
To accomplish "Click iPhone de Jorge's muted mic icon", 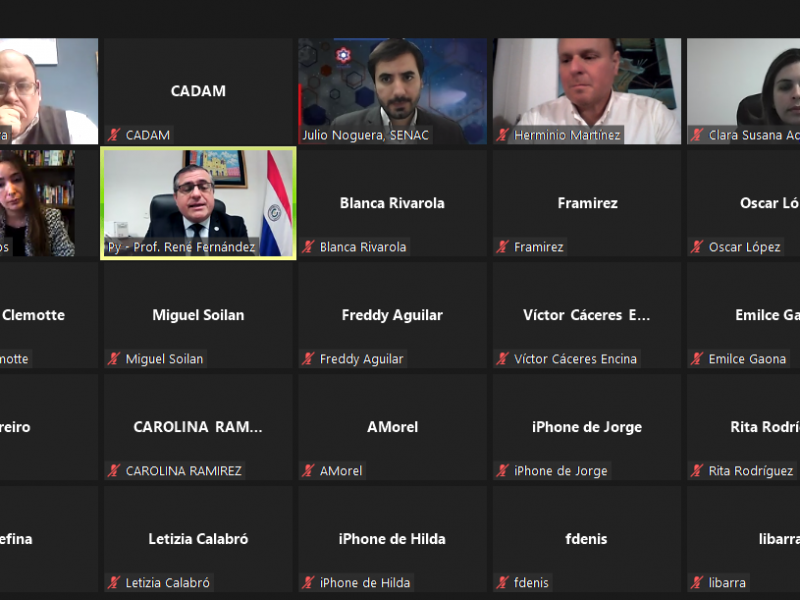I will (503, 471).
